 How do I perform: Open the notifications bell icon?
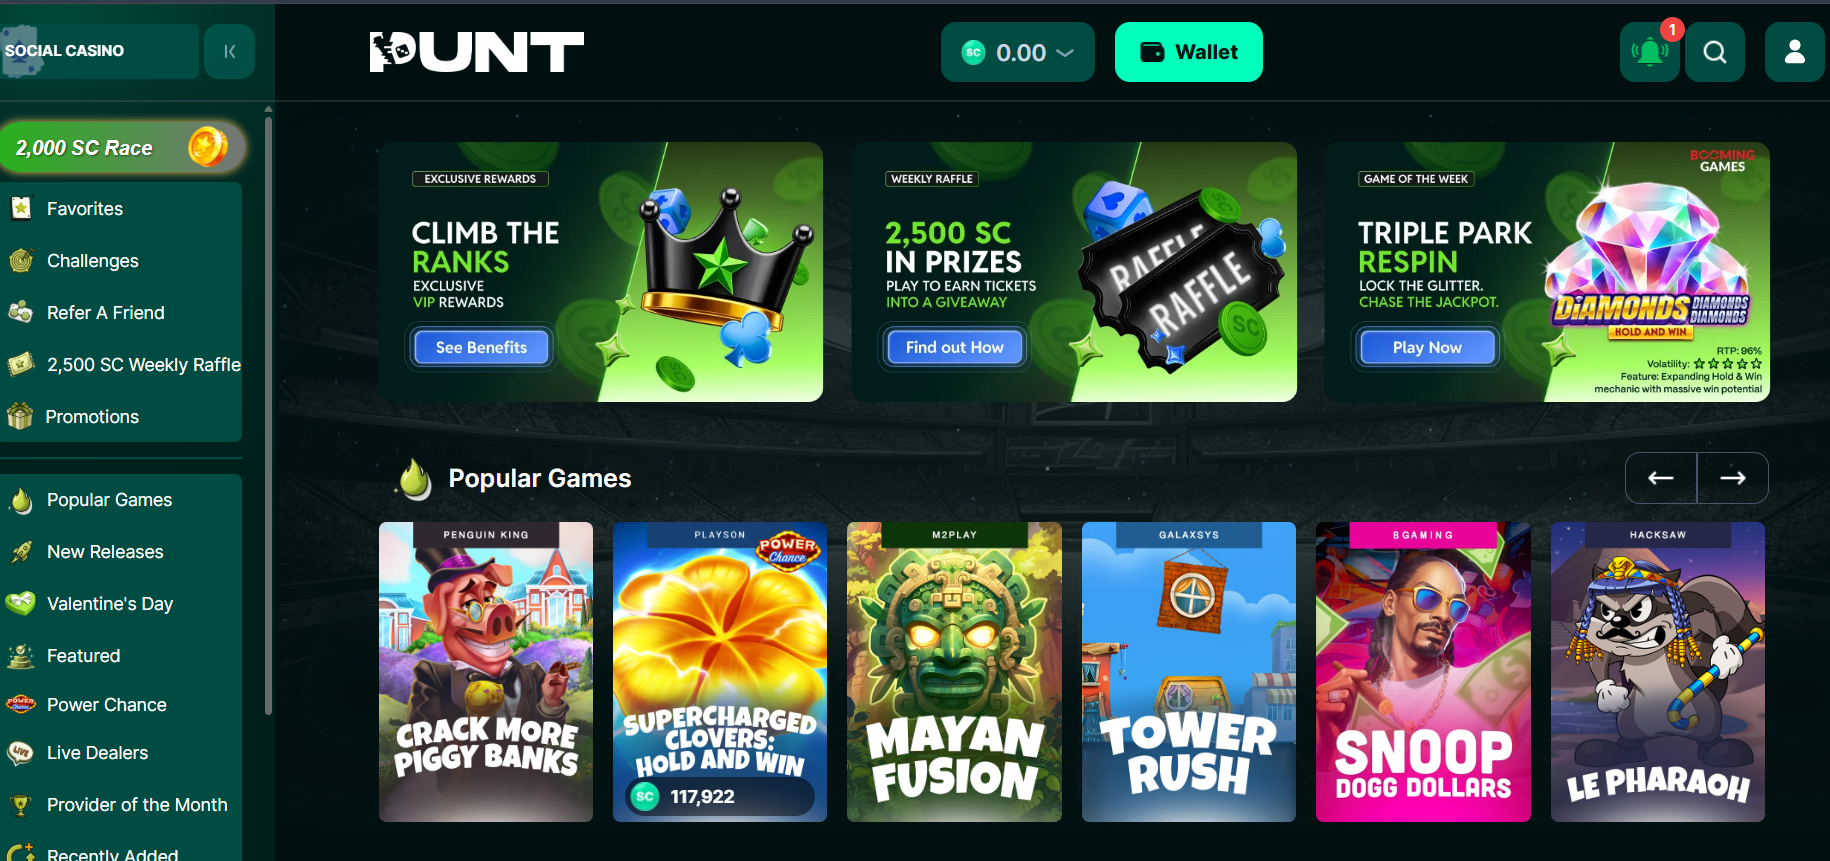(x=1649, y=52)
